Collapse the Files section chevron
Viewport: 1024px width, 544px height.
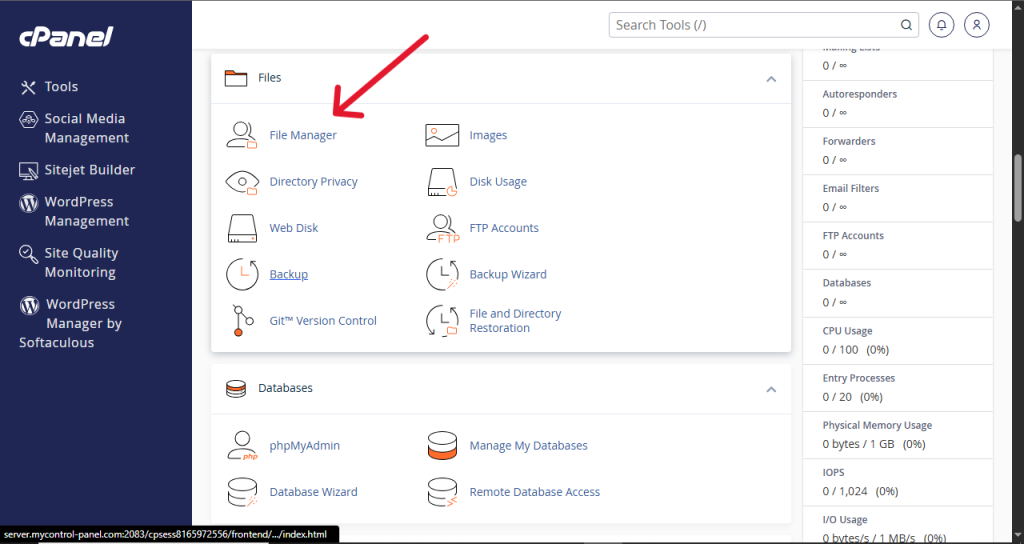pyautogui.click(x=771, y=79)
